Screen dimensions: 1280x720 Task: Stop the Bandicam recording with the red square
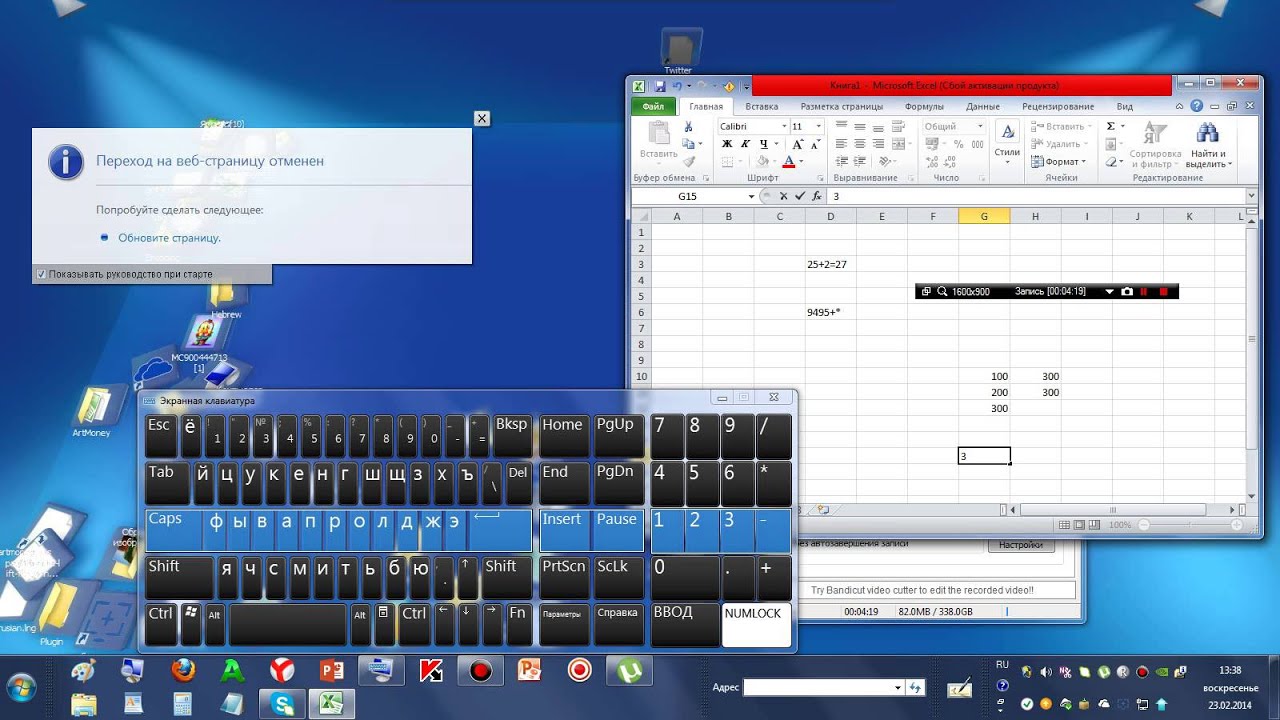coord(1163,291)
